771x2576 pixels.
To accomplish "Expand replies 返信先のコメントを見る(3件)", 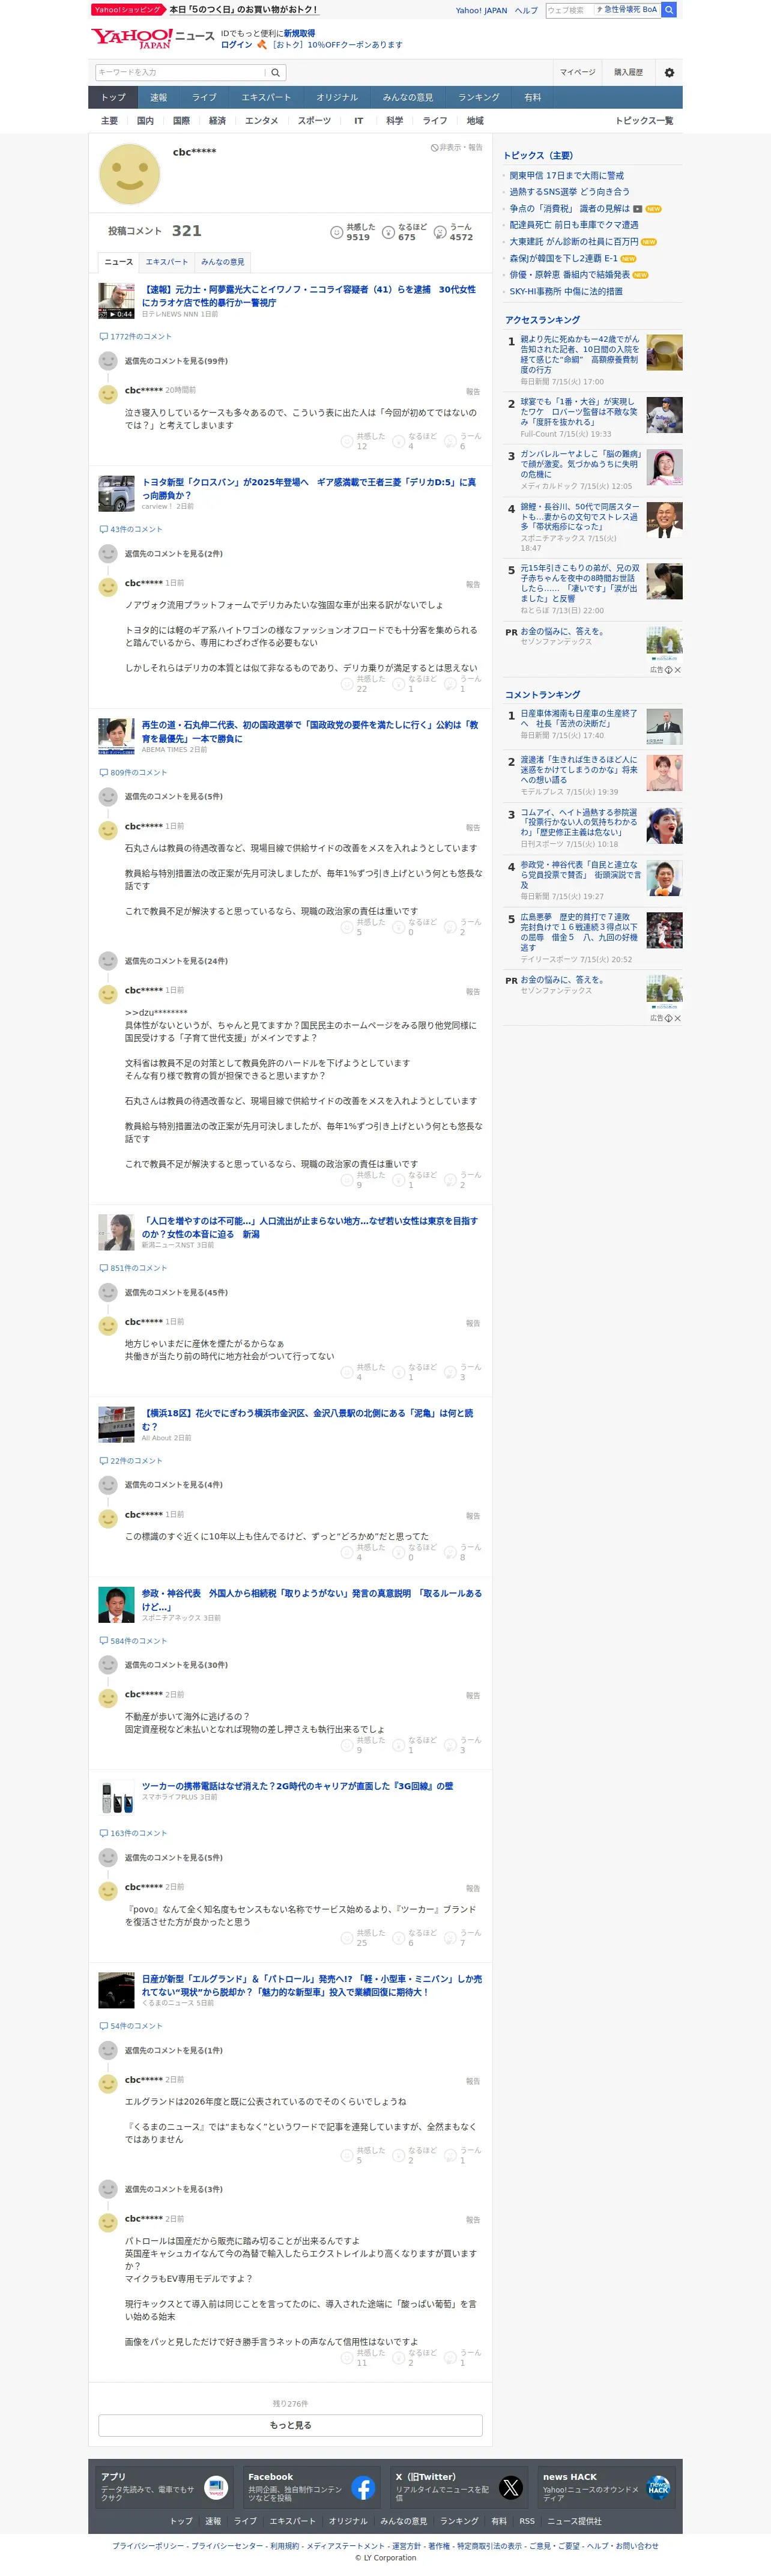I will pyautogui.click(x=174, y=2189).
